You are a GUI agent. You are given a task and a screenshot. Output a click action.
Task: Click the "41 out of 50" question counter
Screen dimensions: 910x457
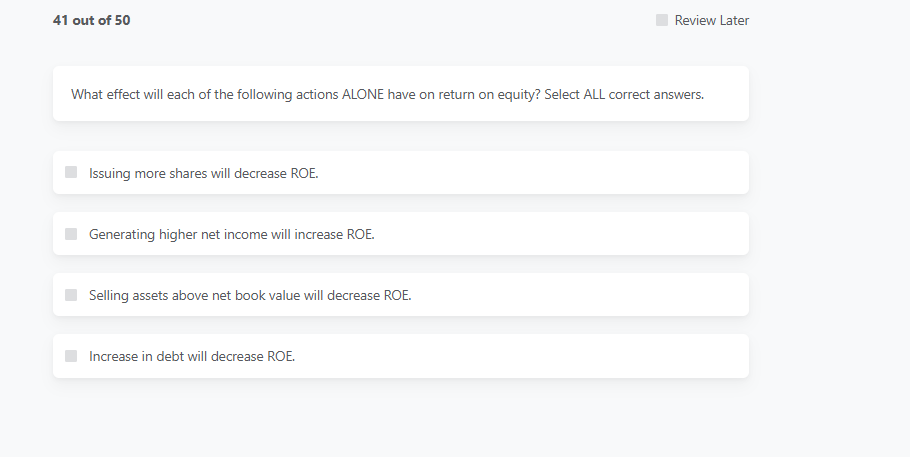[91, 20]
